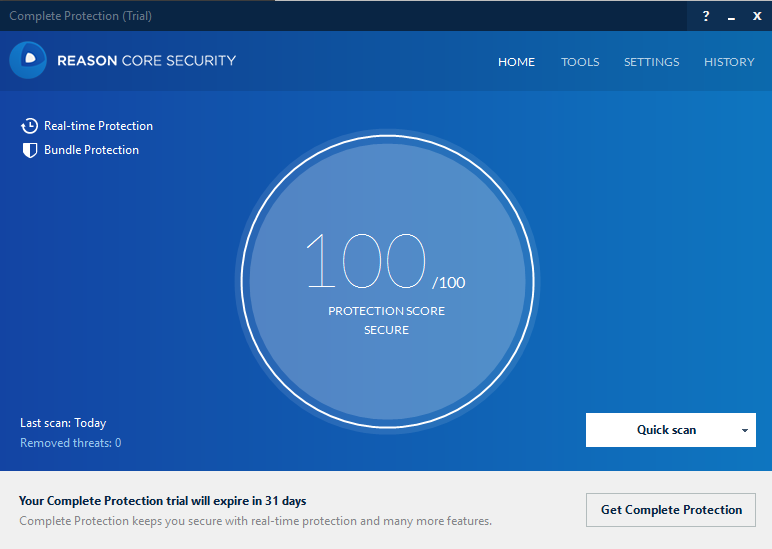Screen dimensions: 772x549
Task: Click the Real-time Protection clock icon
Action: [29, 126]
